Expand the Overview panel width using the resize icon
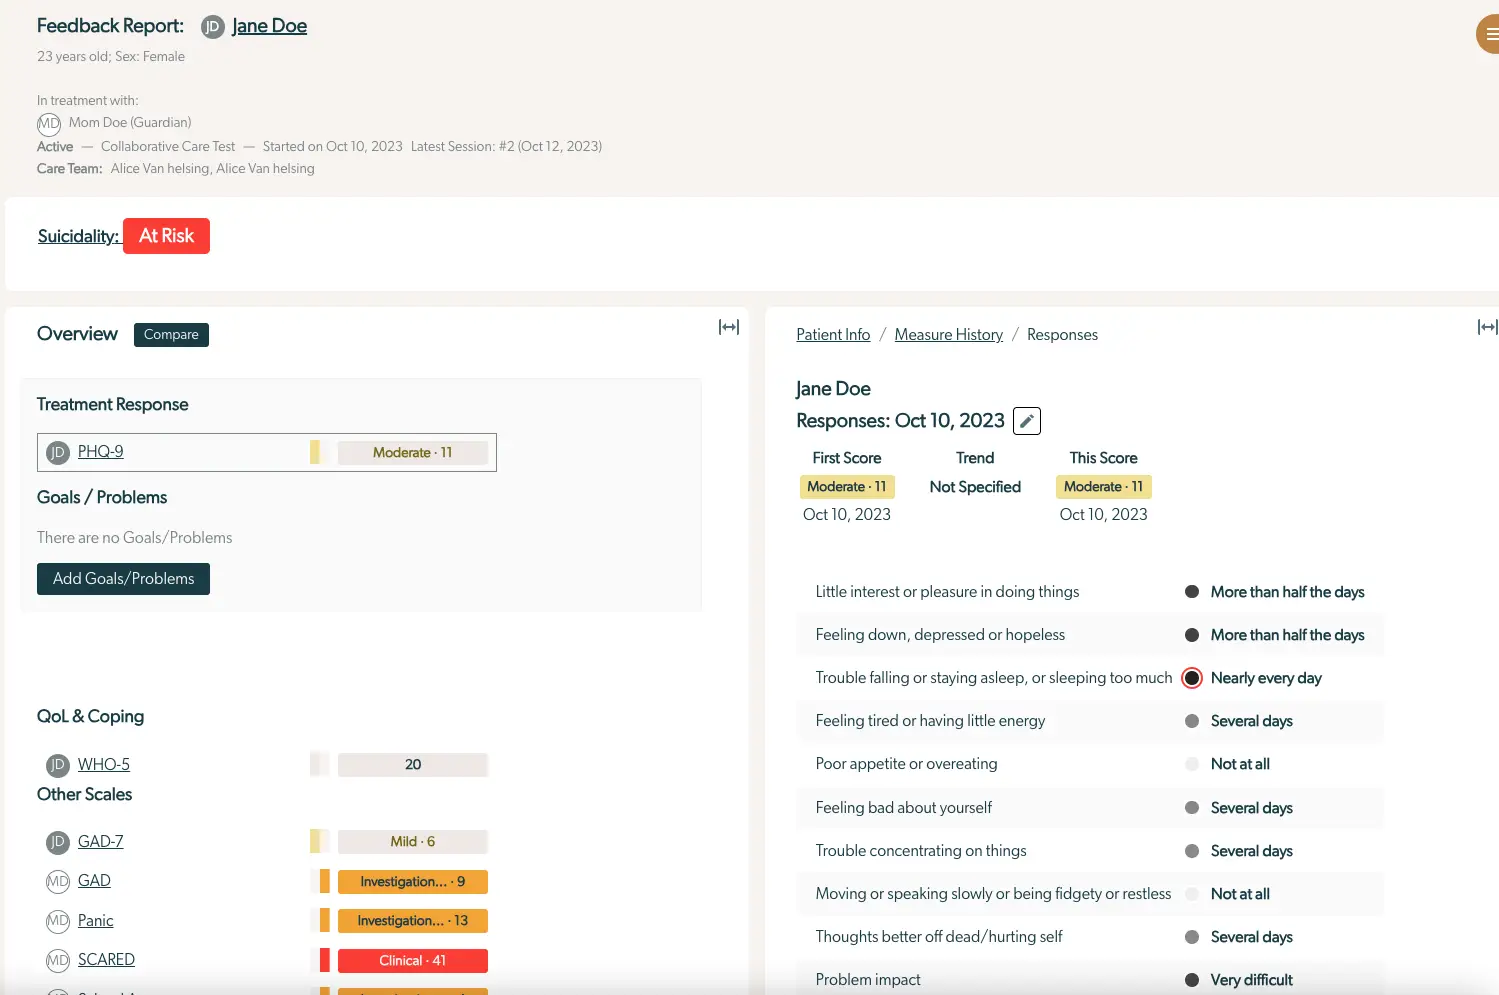This screenshot has height=995, width=1499. point(729,326)
